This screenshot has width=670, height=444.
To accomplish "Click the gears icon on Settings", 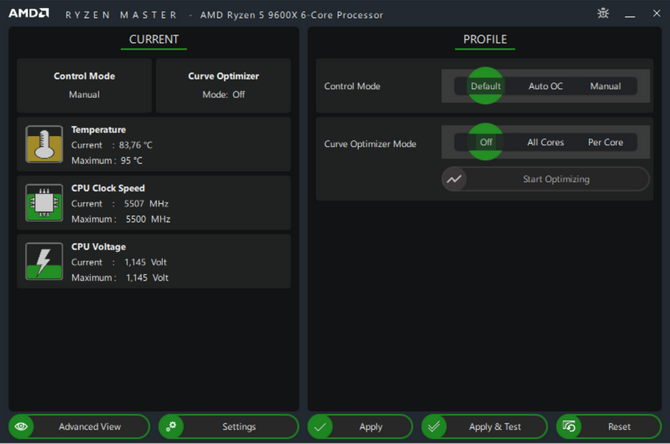I will tap(171, 426).
